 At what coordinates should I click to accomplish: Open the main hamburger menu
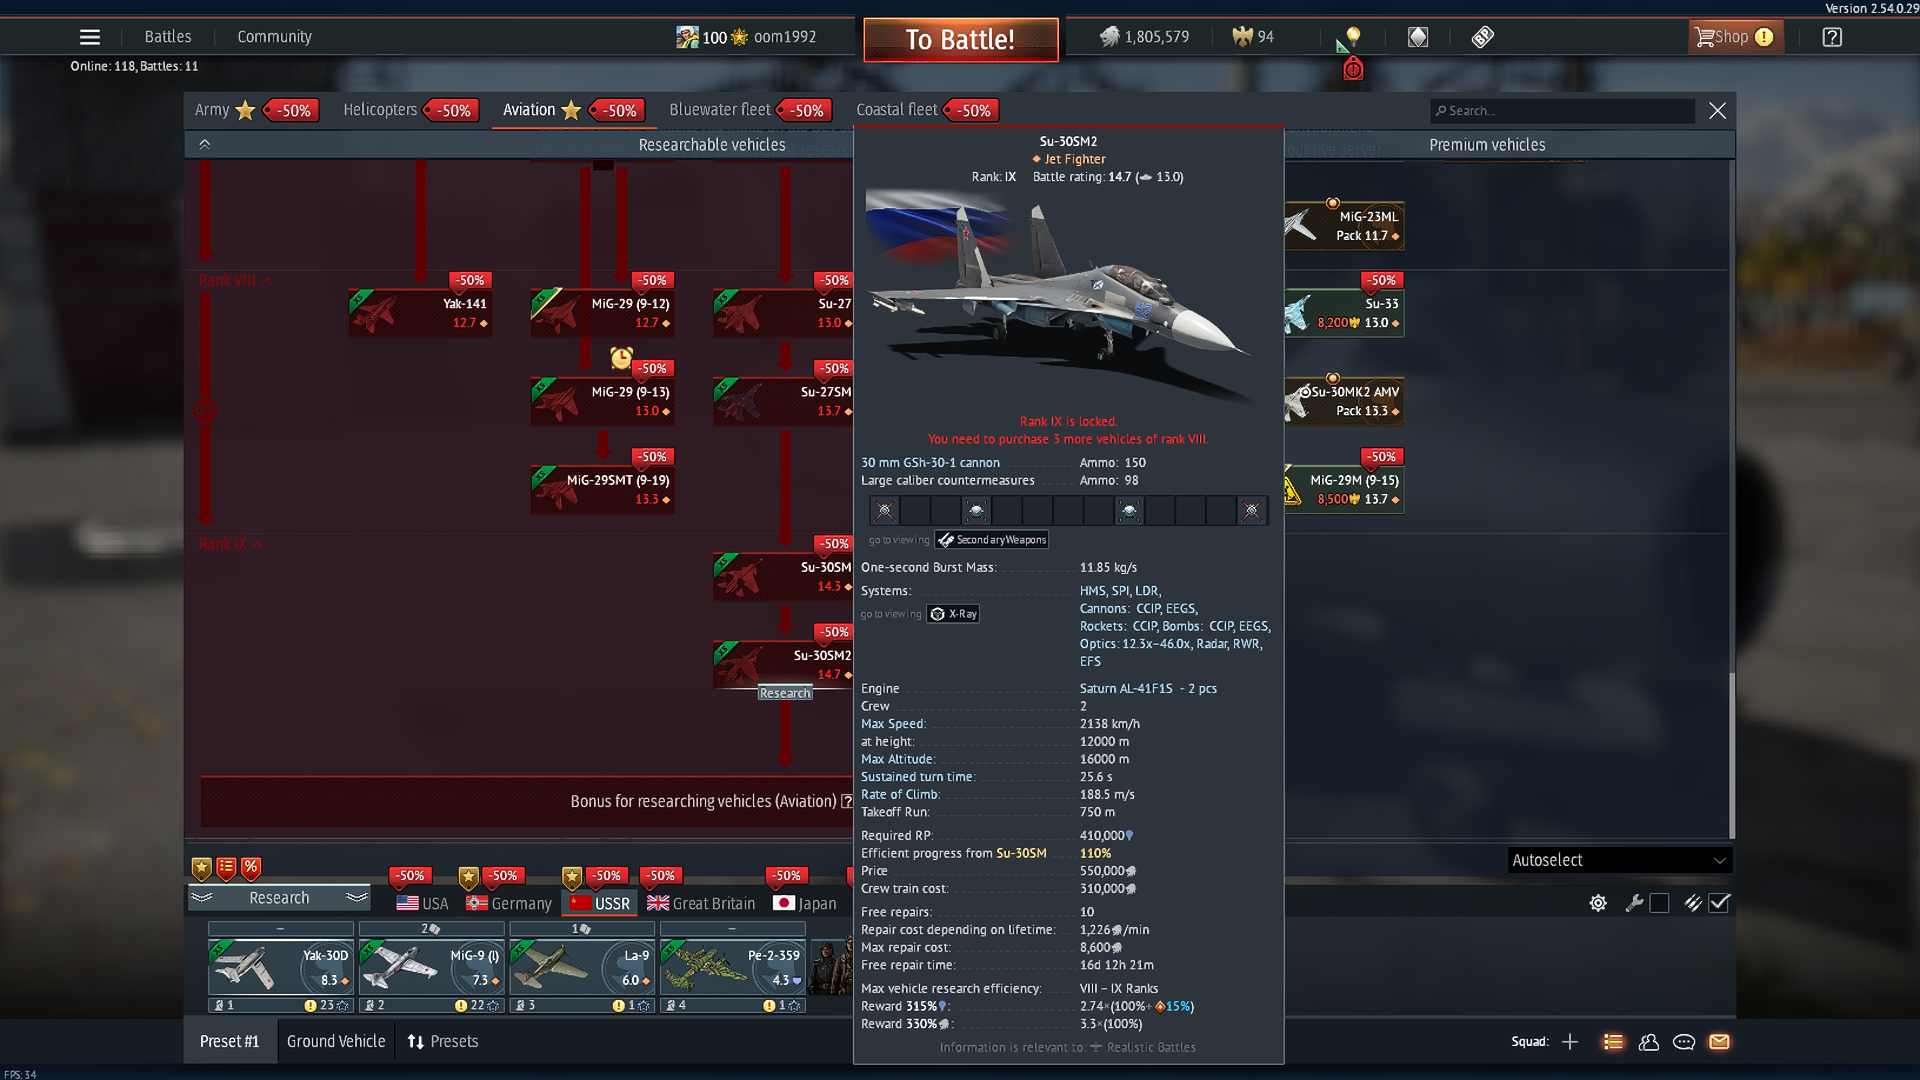click(x=89, y=37)
